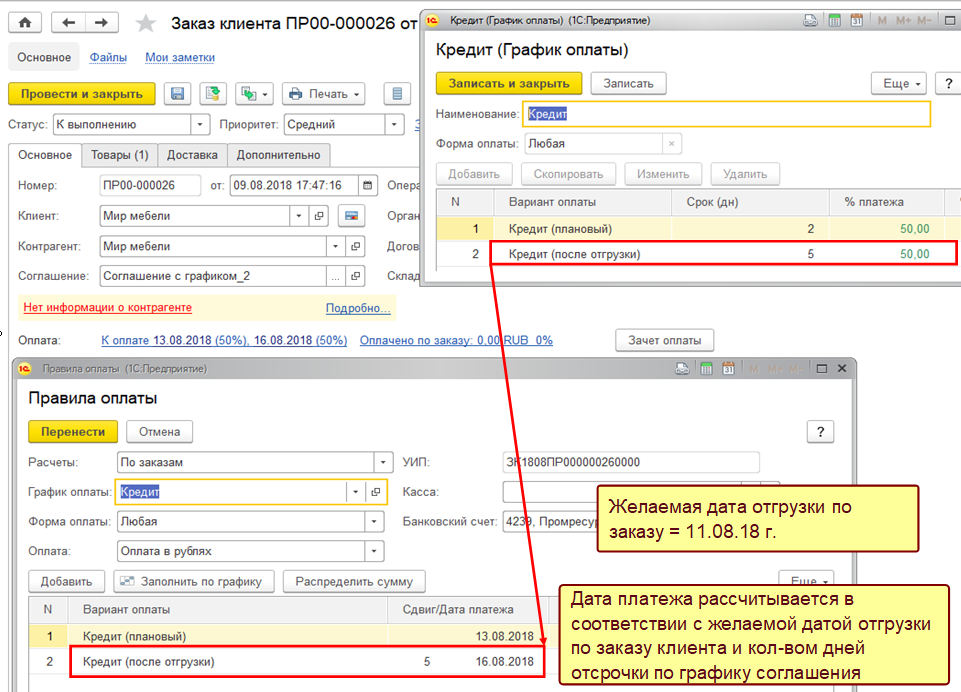Image resolution: width=961 pixels, height=692 pixels.
Task: Expand the Приоритет dropdown
Action: click(394, 124)
